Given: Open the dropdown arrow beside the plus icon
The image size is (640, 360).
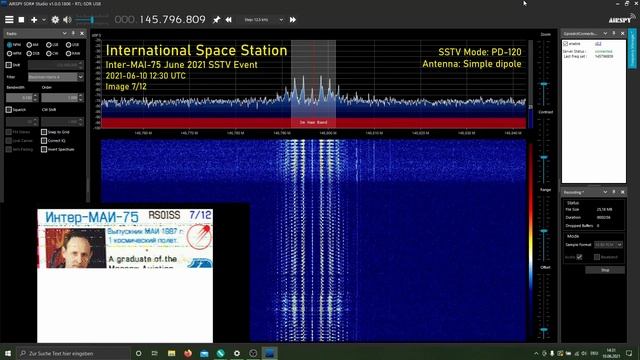Looking at the screenshot, I should click(44, 20).
